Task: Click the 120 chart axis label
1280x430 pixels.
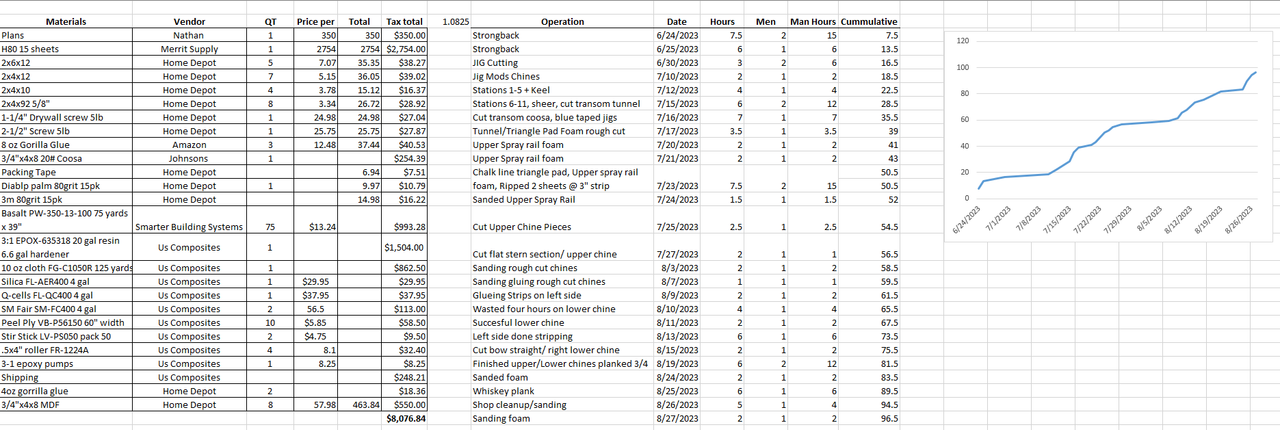Action: (x=964, y=41)
